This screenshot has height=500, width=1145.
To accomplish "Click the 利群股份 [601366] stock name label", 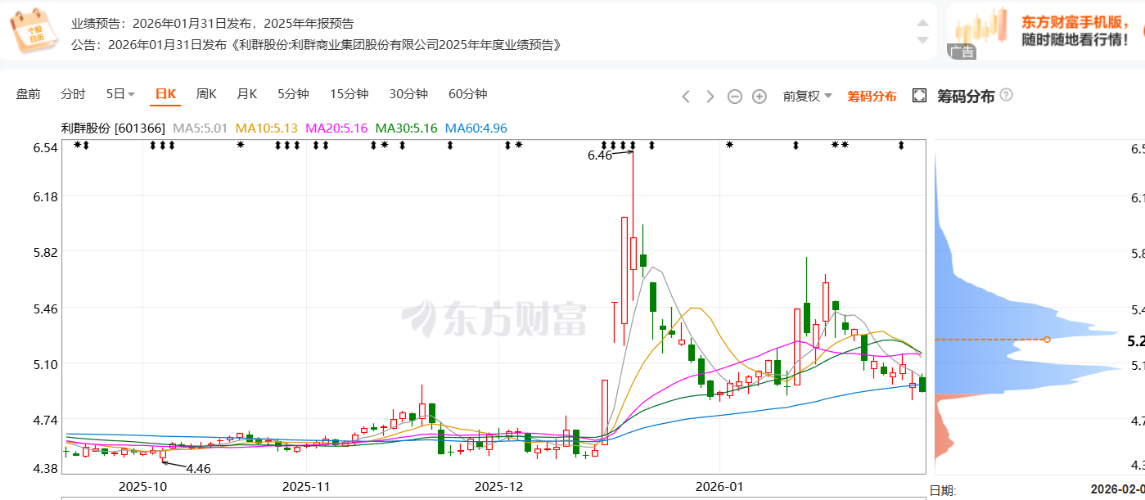I will (x=114, y=128).
